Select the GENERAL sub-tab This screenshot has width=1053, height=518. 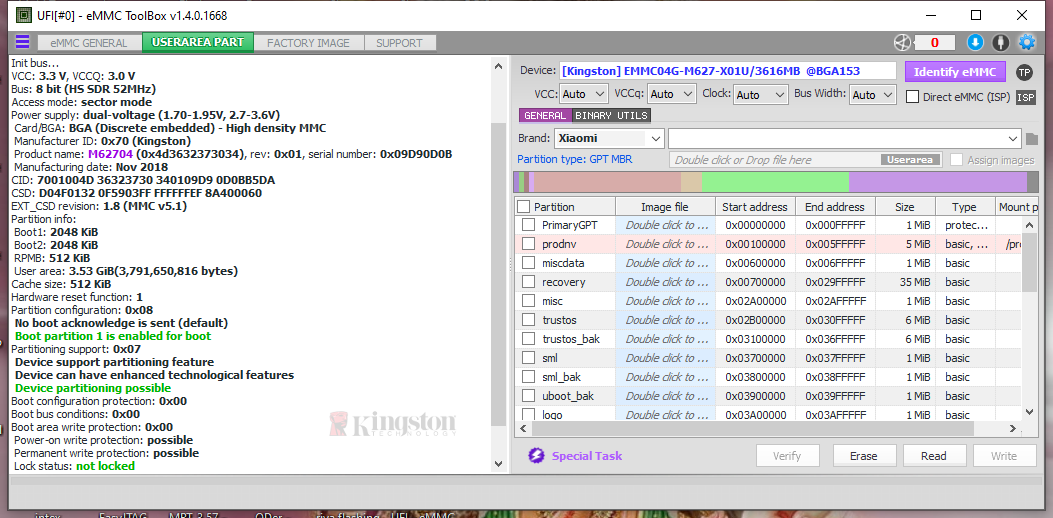(545, 116)
